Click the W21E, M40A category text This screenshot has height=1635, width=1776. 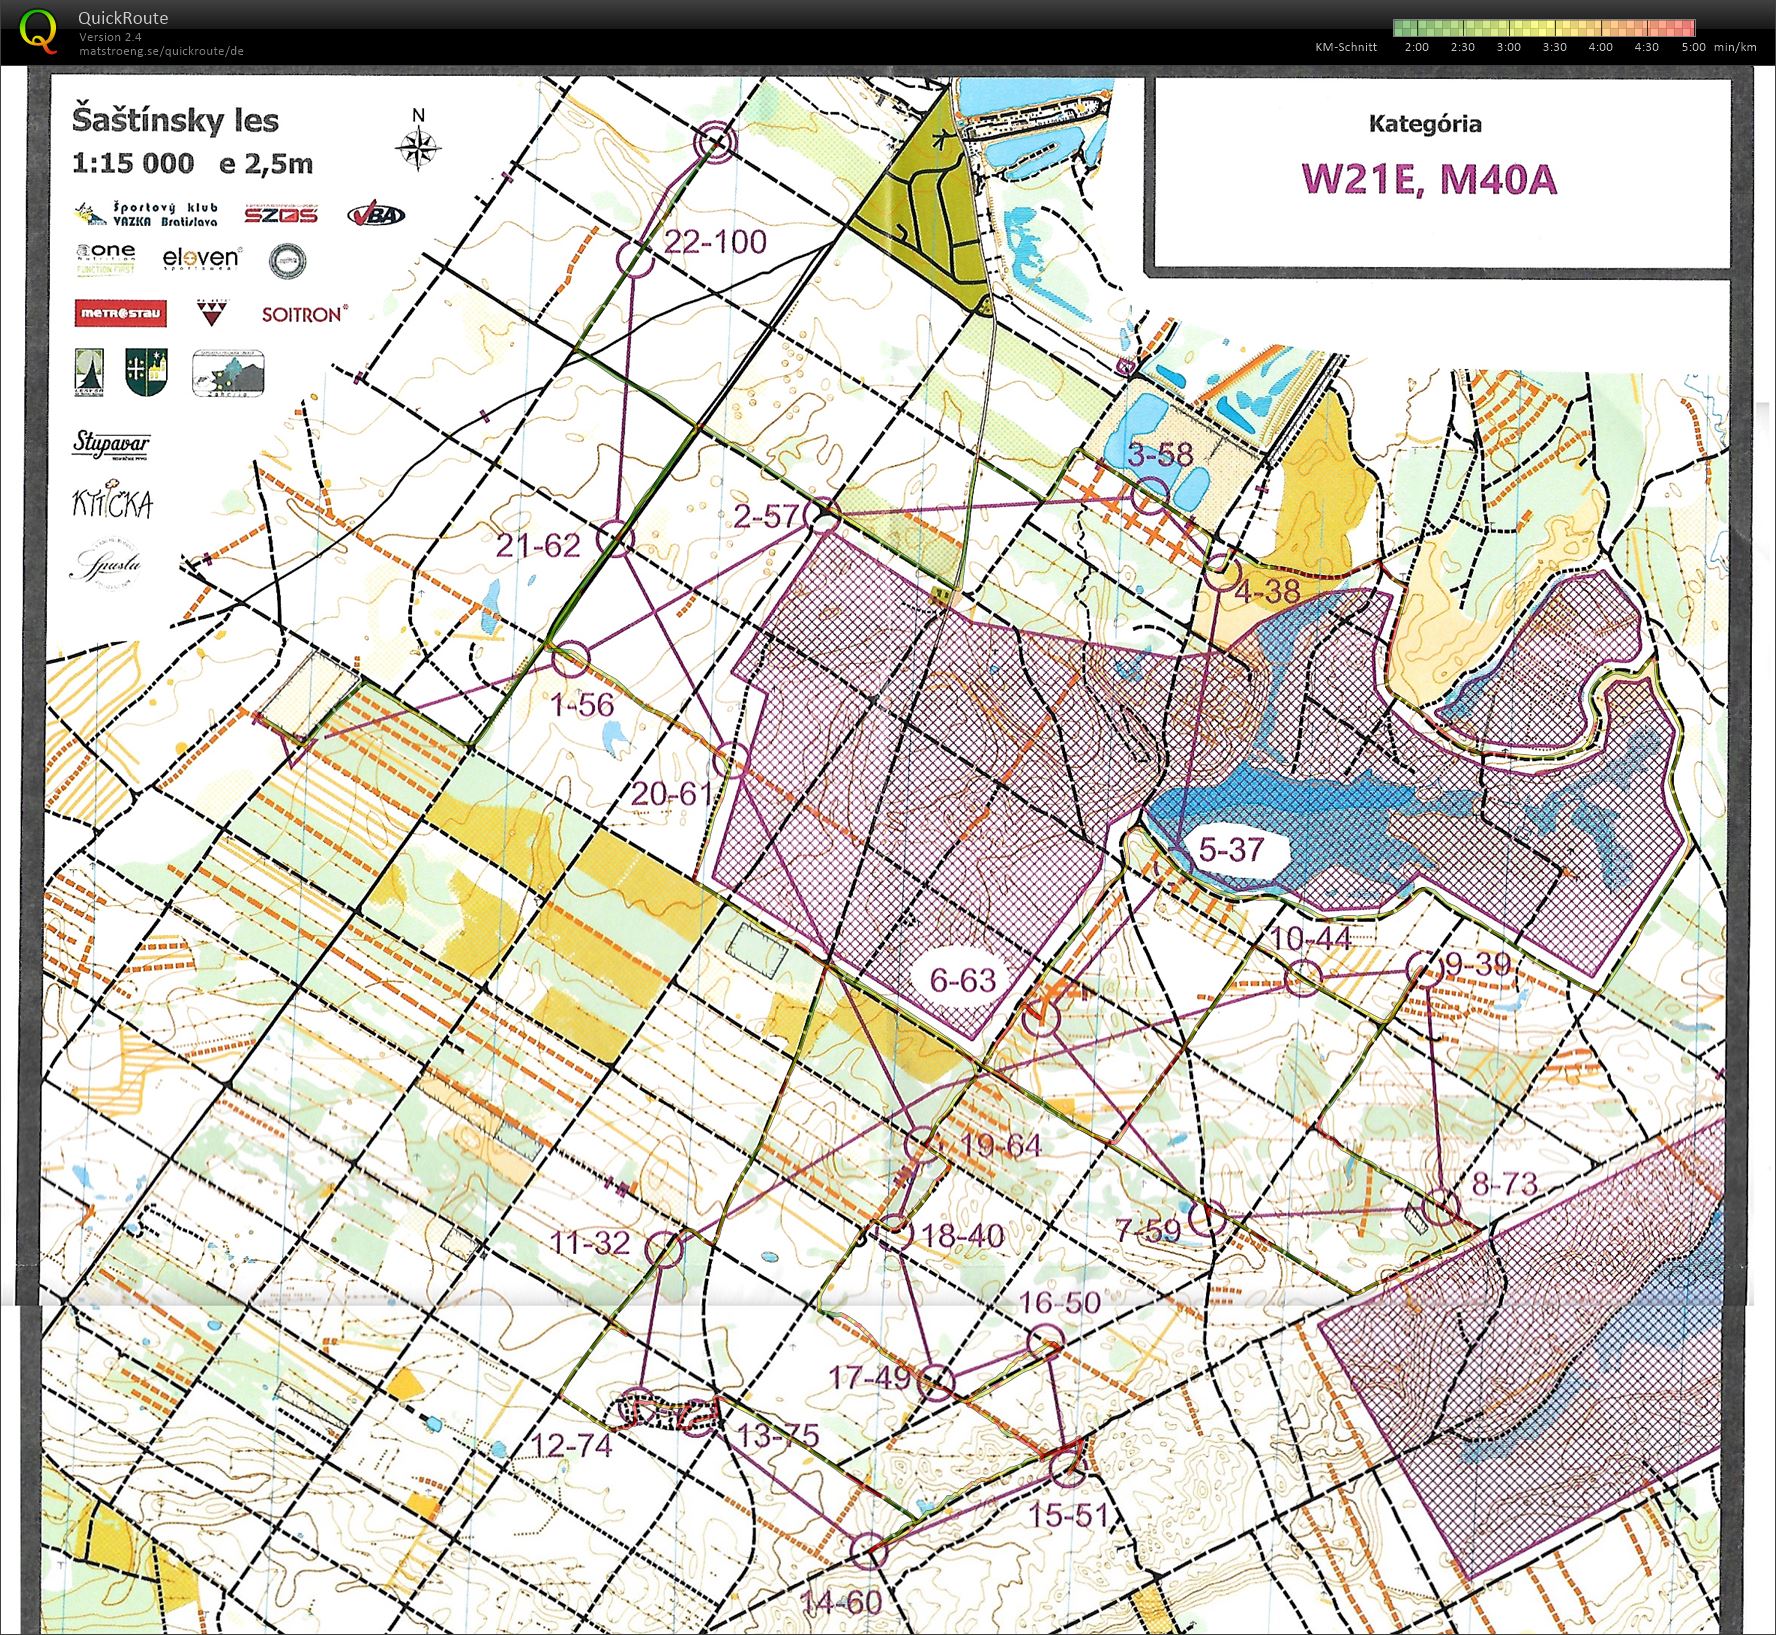coord(1428,179)
